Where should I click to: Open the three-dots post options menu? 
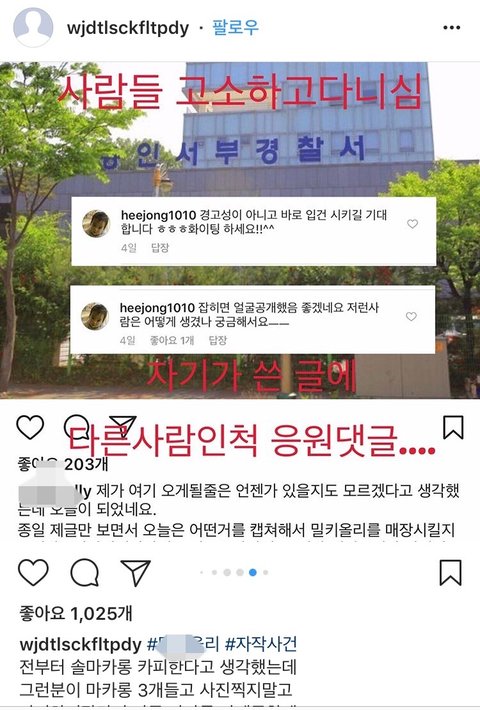coord(451,28)
